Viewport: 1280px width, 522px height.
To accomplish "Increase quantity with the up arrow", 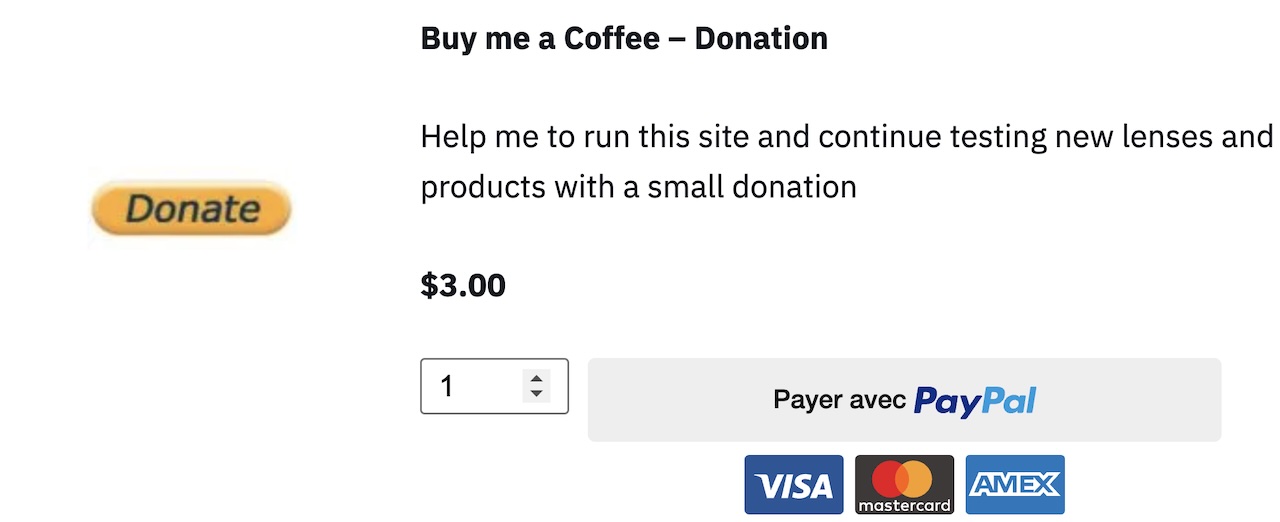I will point(537,378).
